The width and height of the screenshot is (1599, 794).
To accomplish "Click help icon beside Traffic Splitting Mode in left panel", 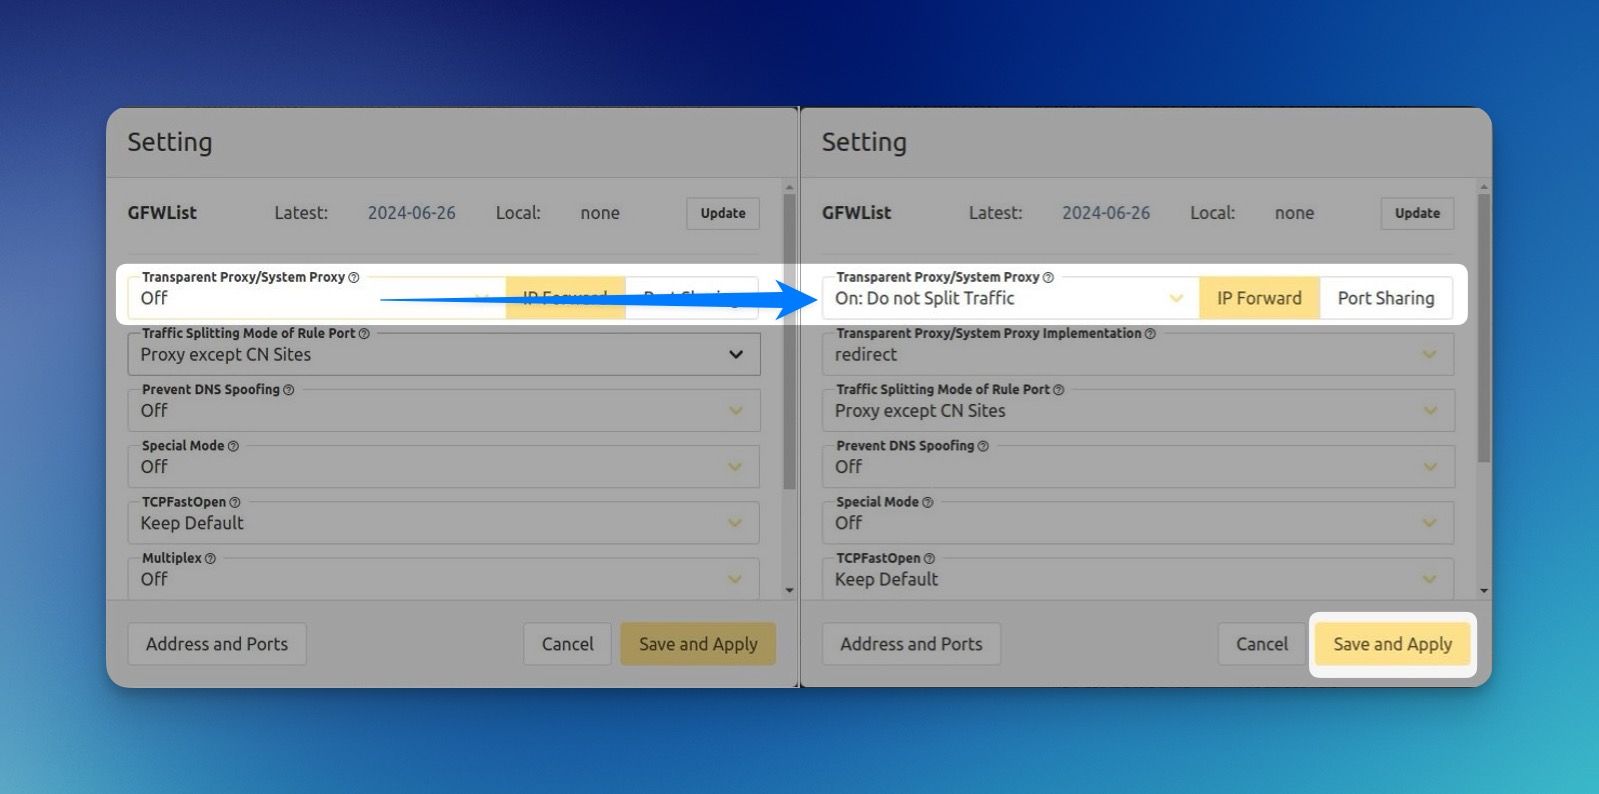I will pyautogui.click(x=364, y=333).
